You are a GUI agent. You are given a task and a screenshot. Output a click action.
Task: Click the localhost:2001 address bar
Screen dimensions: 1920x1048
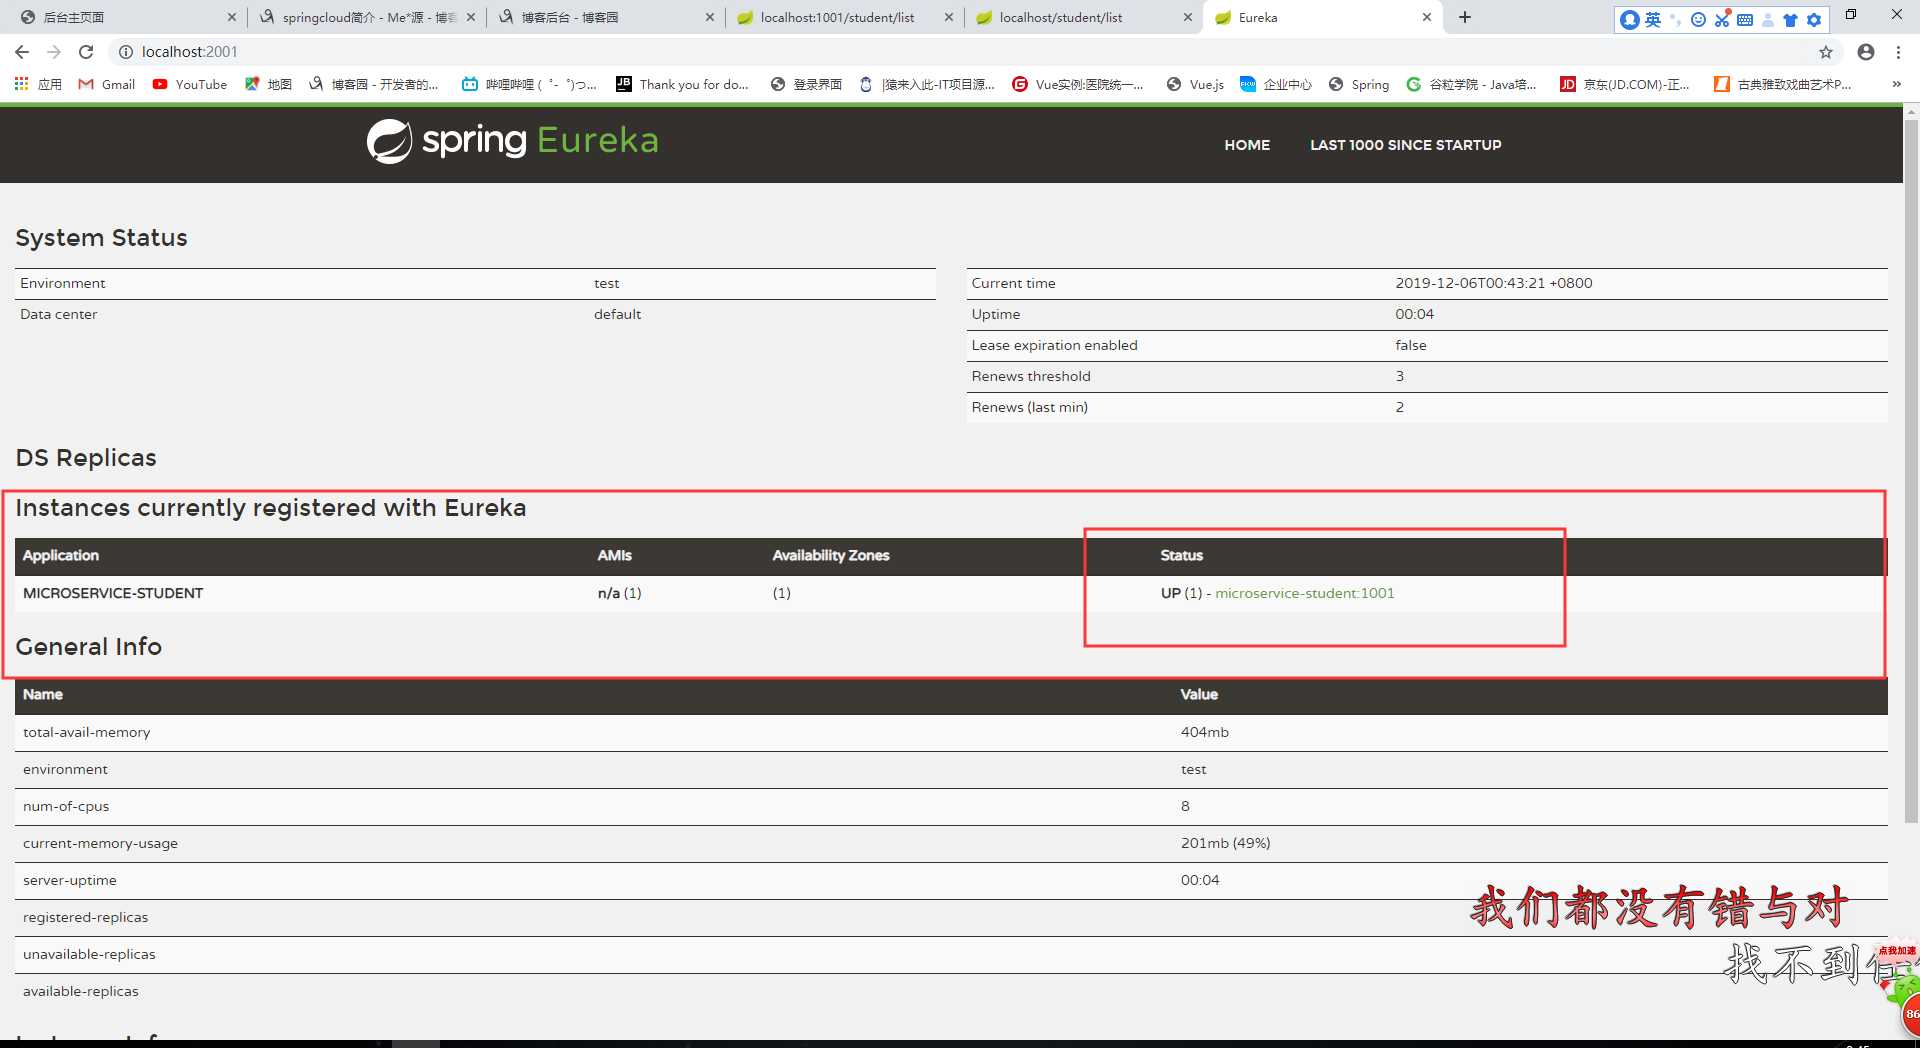(x=960, y=52)
